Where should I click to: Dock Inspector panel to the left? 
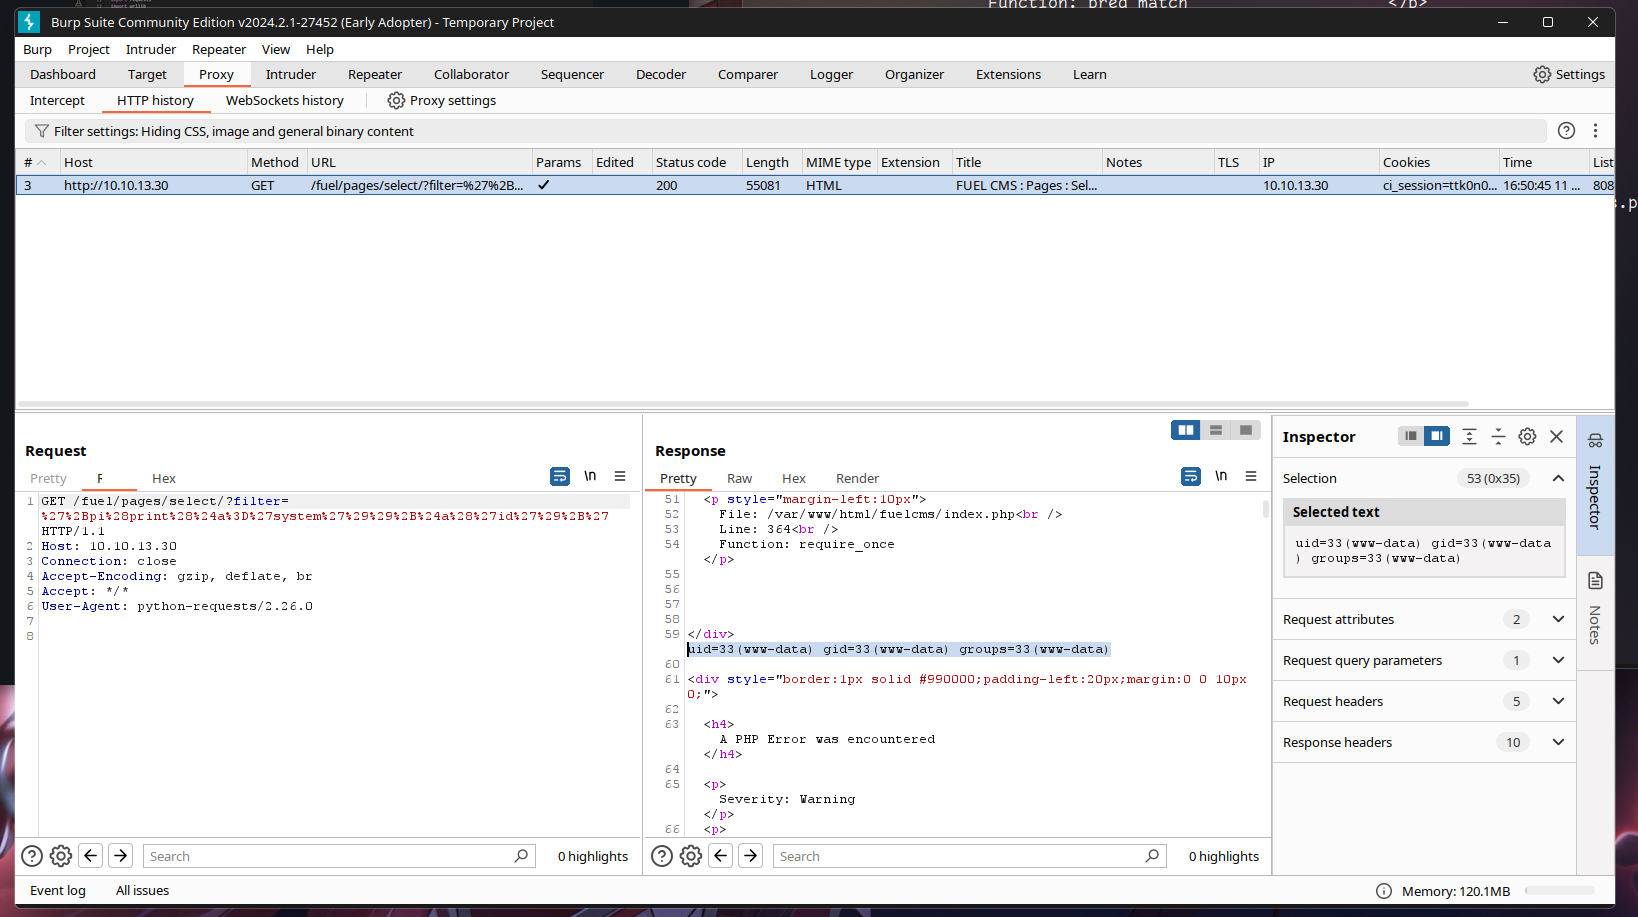click(x=1411, y=436)
